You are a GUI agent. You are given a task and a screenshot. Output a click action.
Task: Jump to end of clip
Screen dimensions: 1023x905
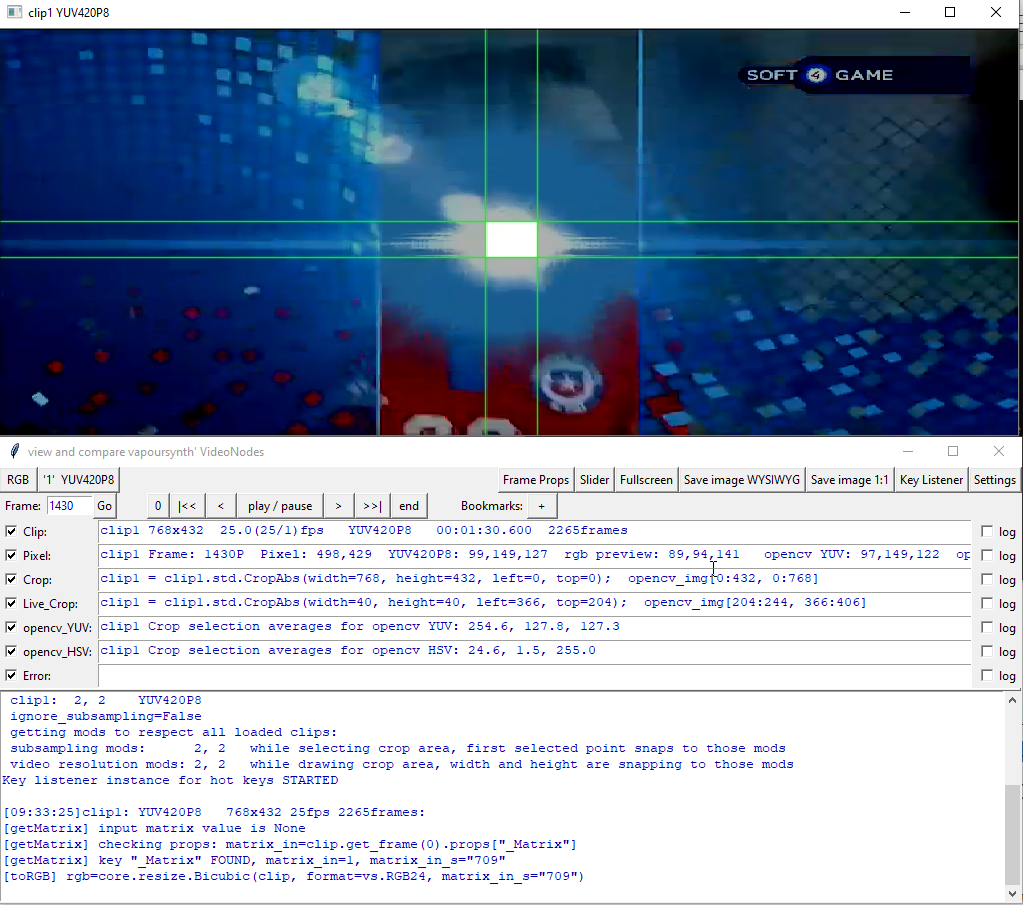coord(408,506)
